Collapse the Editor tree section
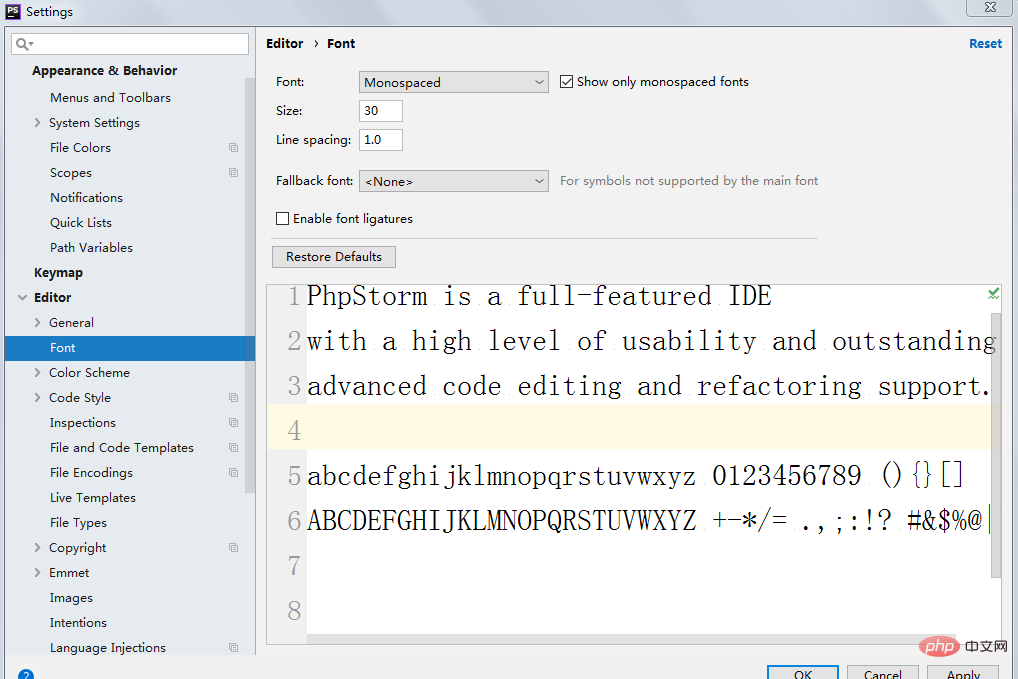Viewport: 1018px width, 679px height. click(x=23, y=297)
